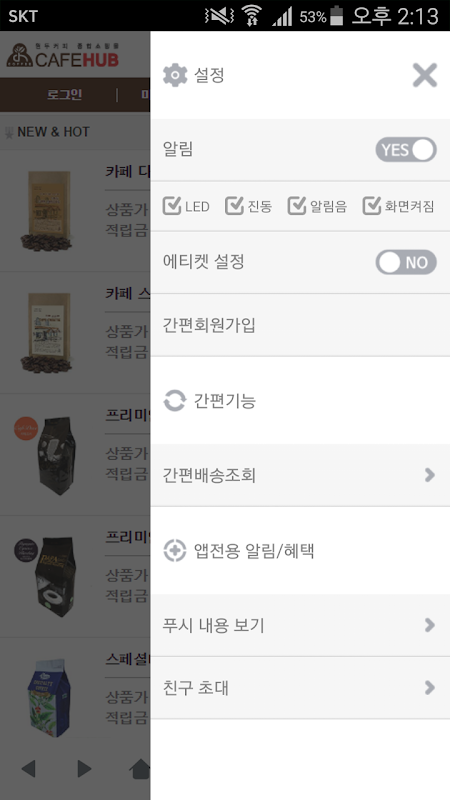
Task: Expand 푸시 내용 보기 chevron
Action: (430, 625)
